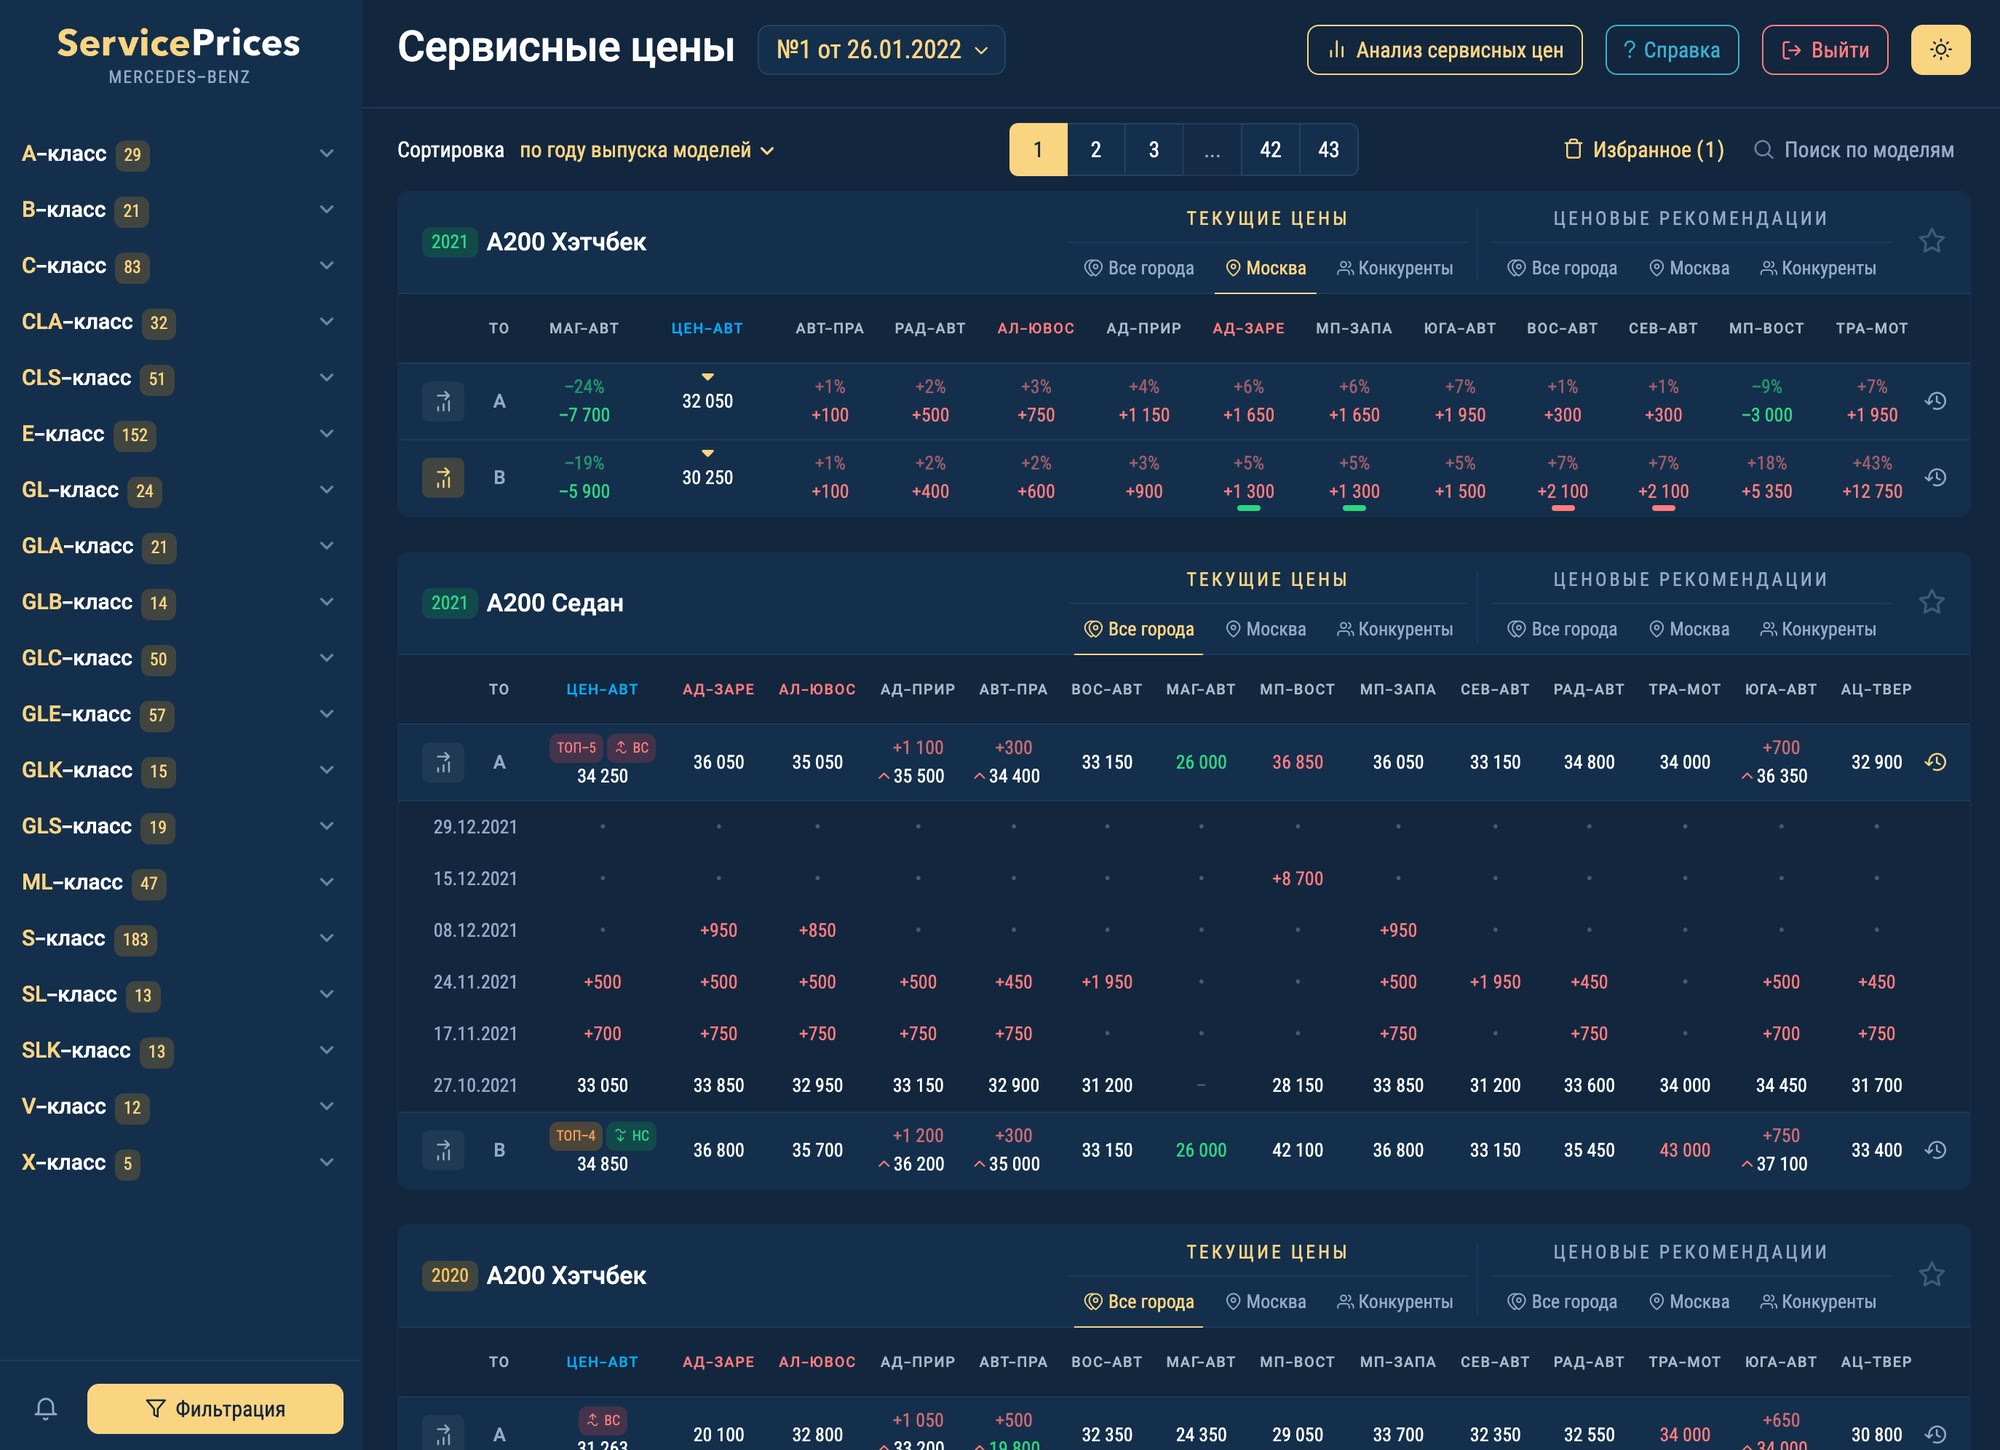Click НС badge in Седан row B

point(631,1135)
